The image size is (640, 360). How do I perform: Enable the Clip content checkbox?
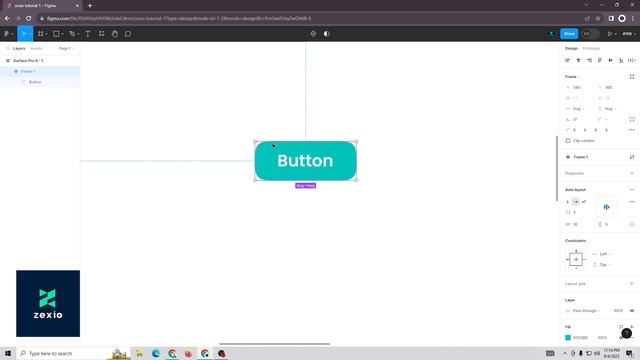click(x=568, y=140)
